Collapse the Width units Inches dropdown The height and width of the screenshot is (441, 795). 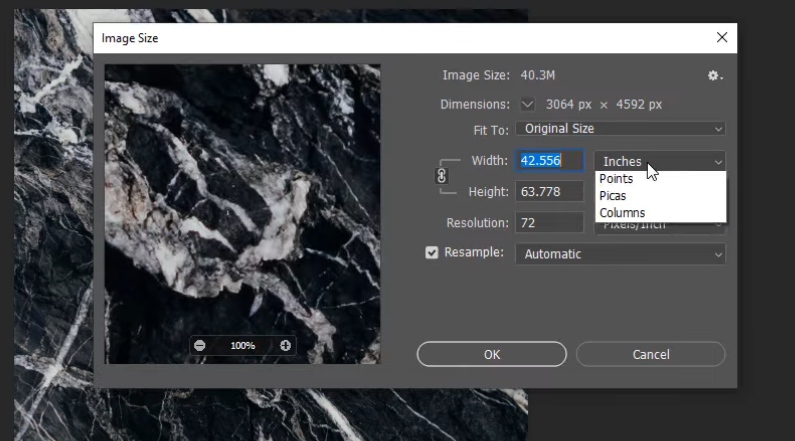click(x=660, y=161)
